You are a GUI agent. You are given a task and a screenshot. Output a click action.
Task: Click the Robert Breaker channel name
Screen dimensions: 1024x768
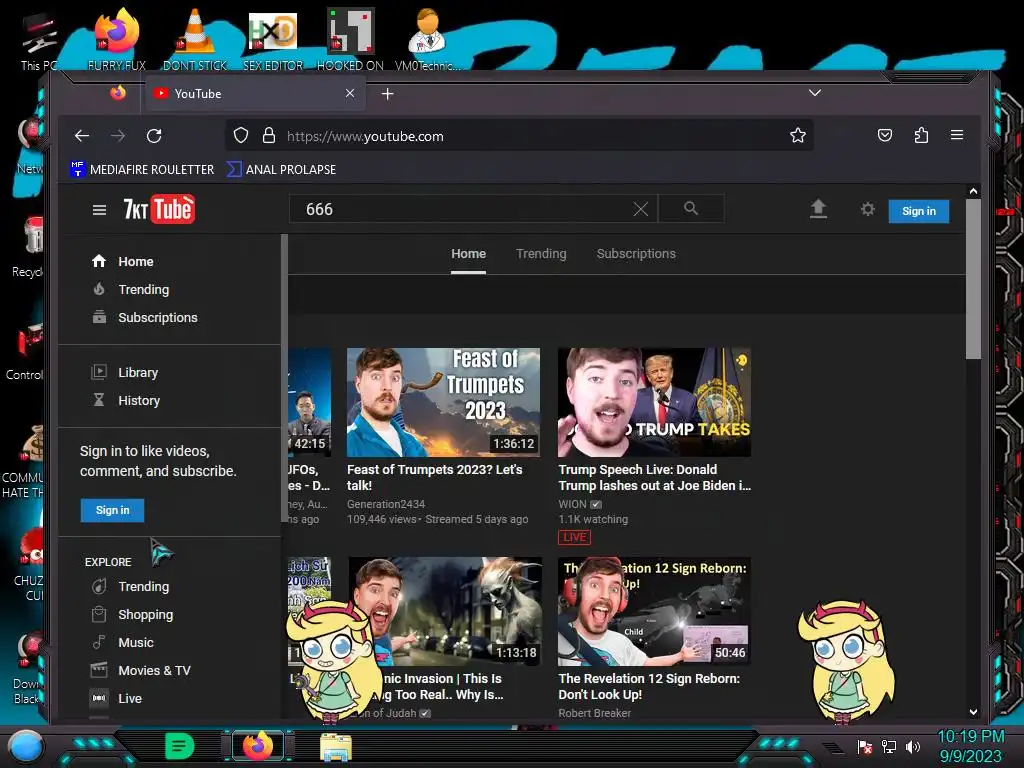click(x=594, y=713)
